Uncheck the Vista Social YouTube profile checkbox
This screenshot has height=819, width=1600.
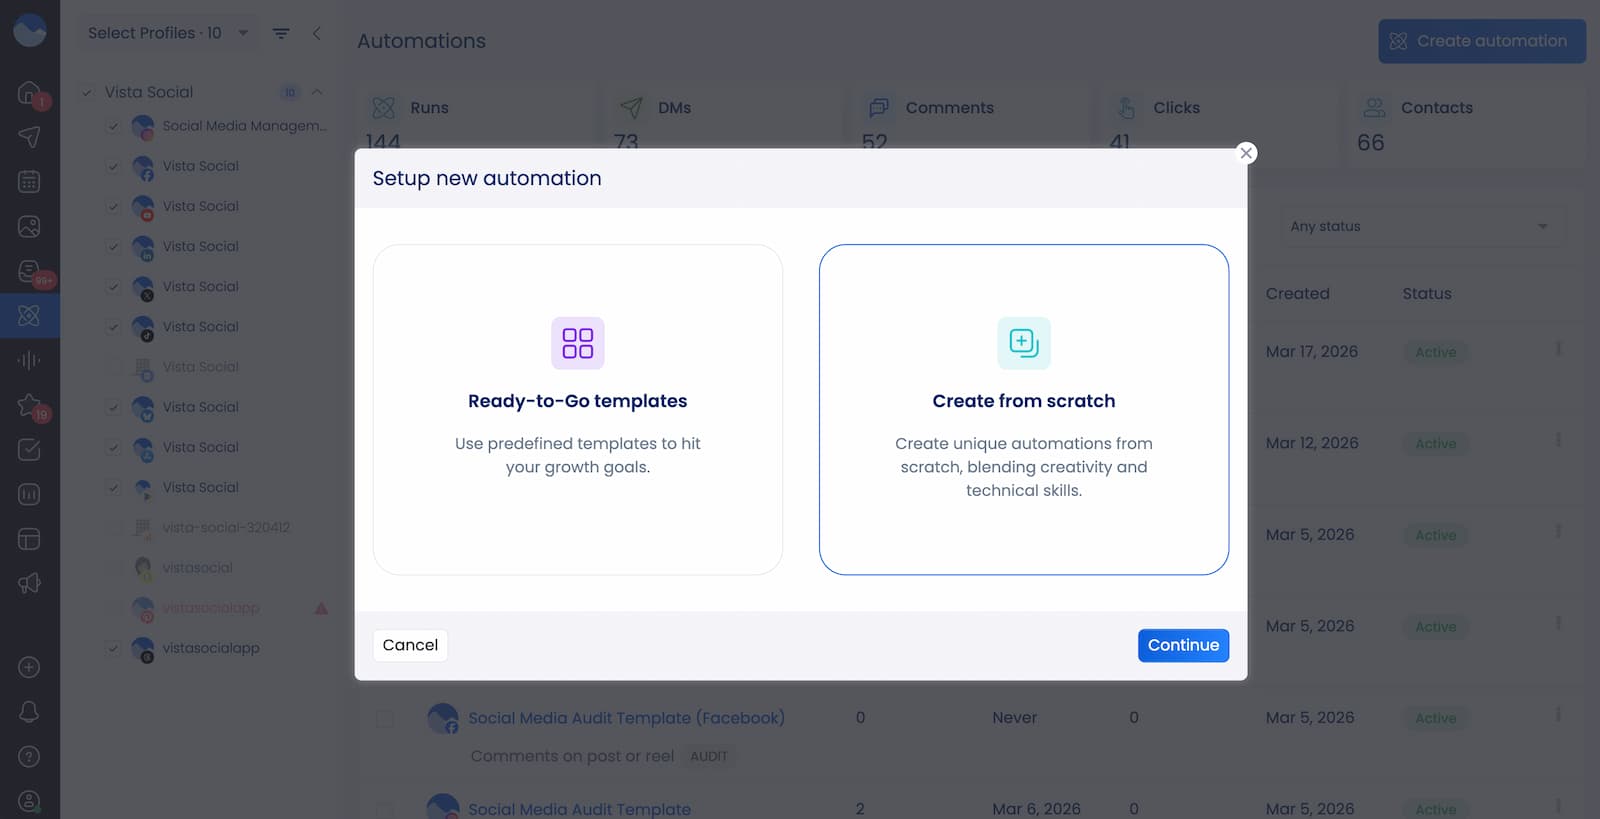pos(113,206)
